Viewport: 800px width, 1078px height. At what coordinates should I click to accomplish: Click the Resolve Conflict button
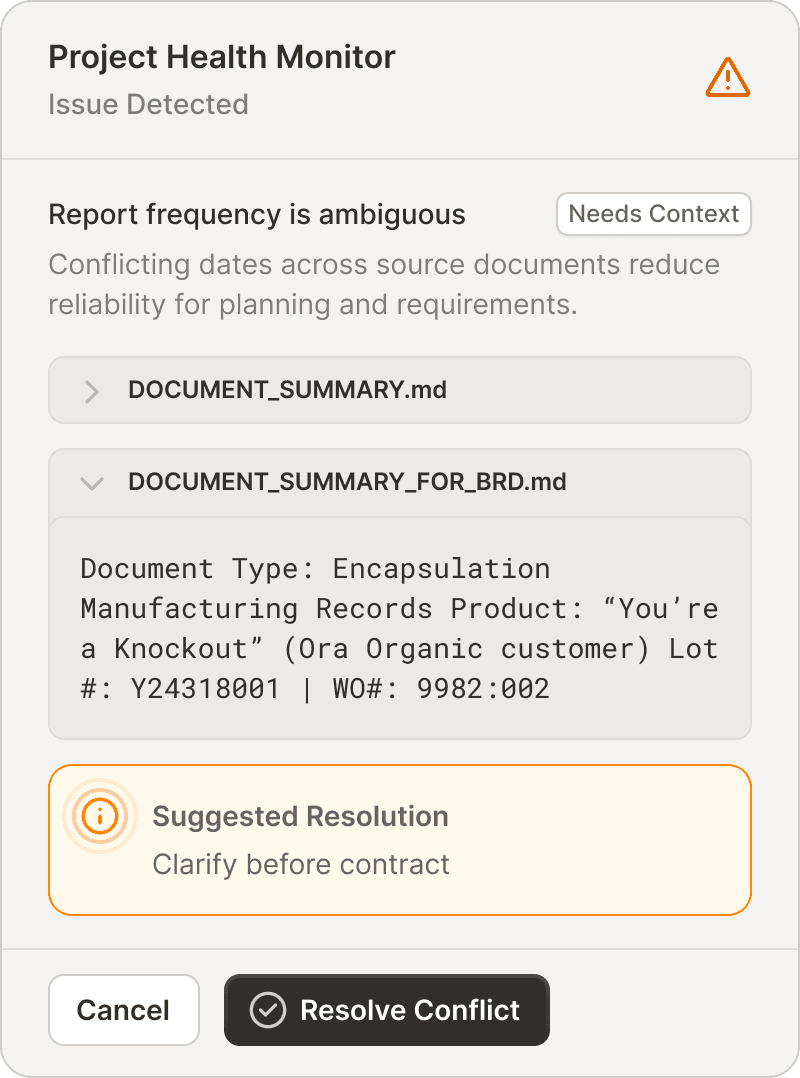[386, 1010]
